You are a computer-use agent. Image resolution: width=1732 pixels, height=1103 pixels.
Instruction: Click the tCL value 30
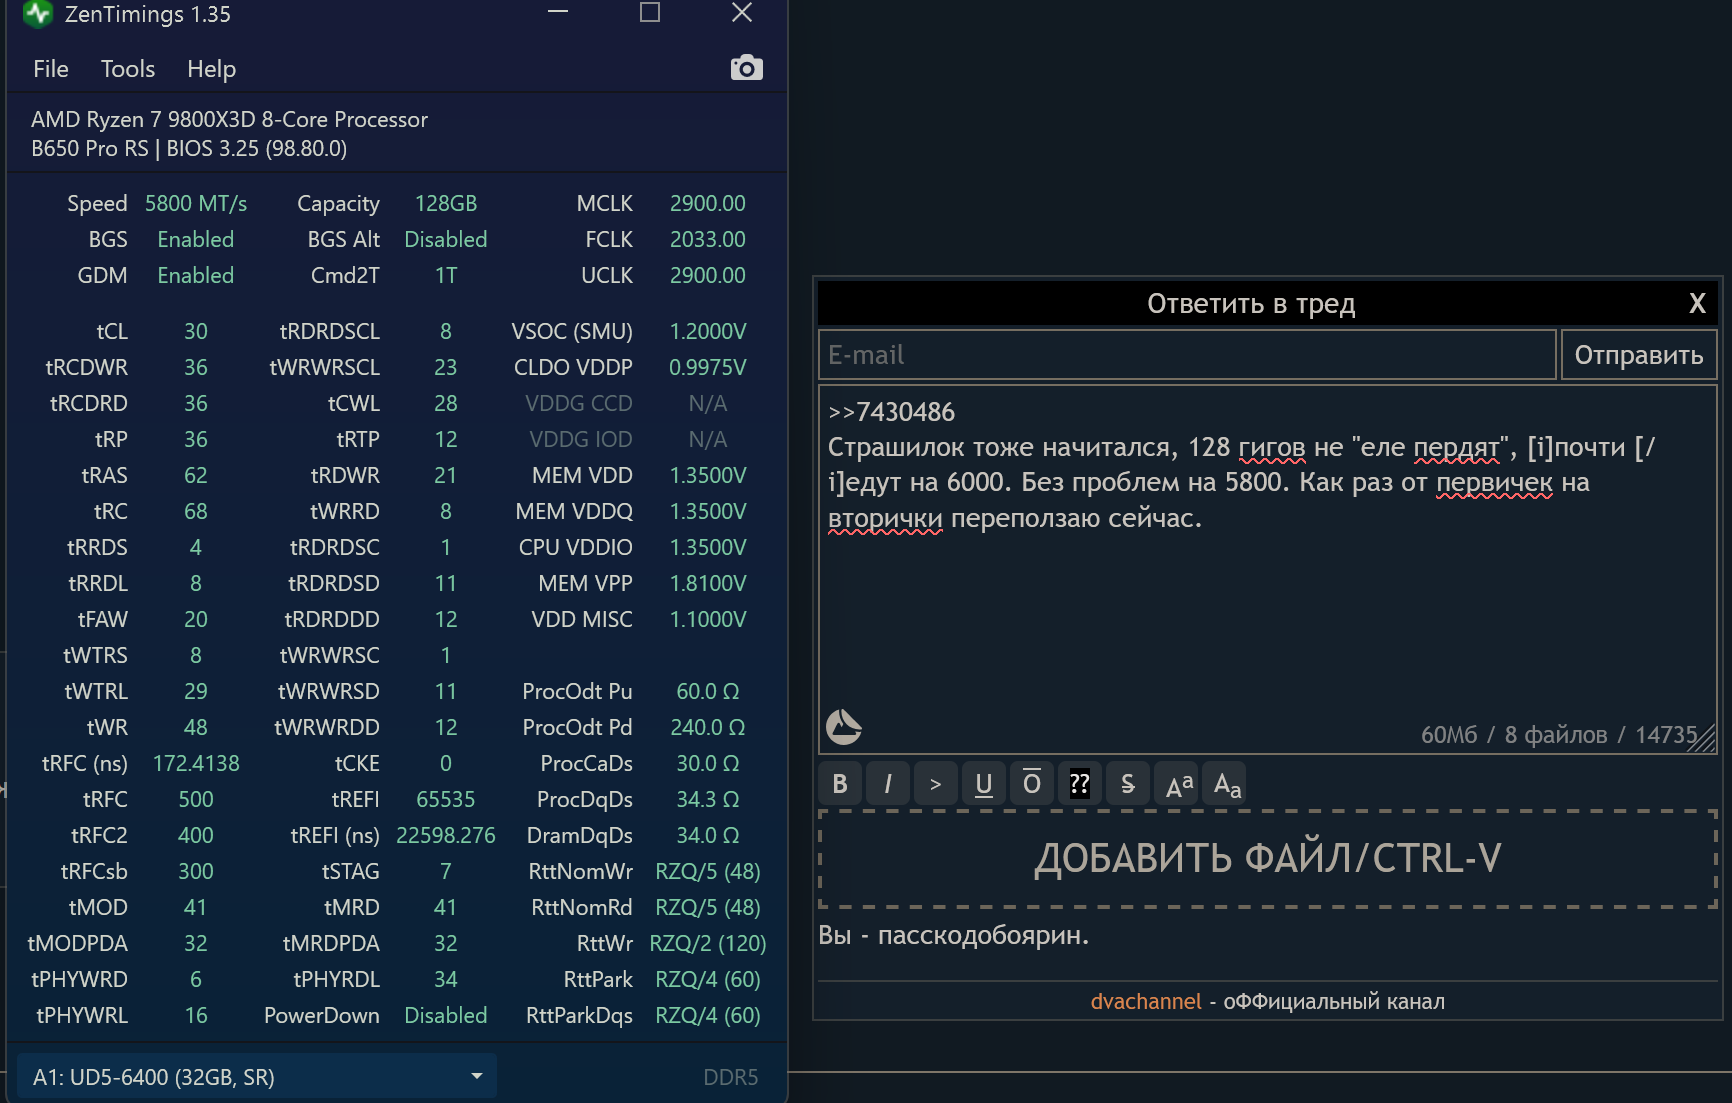tap(196, 331)
